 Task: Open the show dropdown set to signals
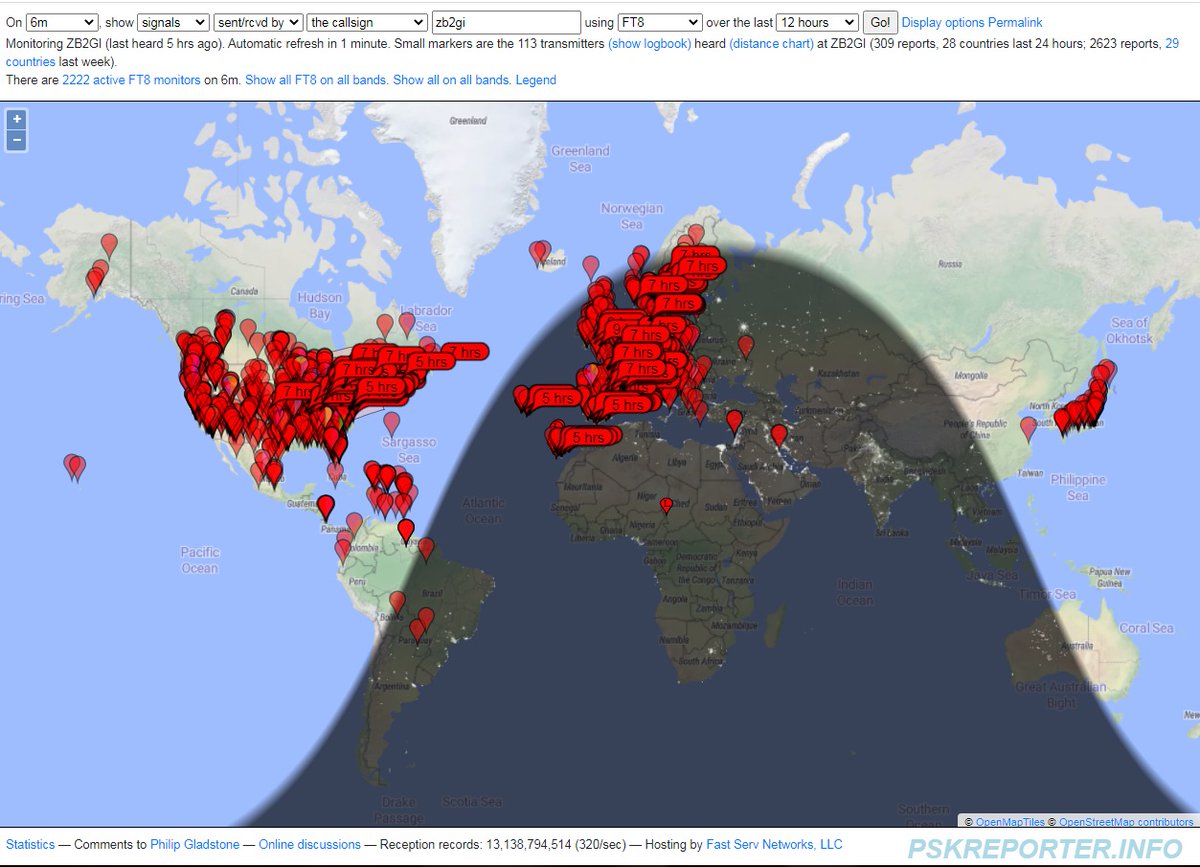(x=173, y=22)
